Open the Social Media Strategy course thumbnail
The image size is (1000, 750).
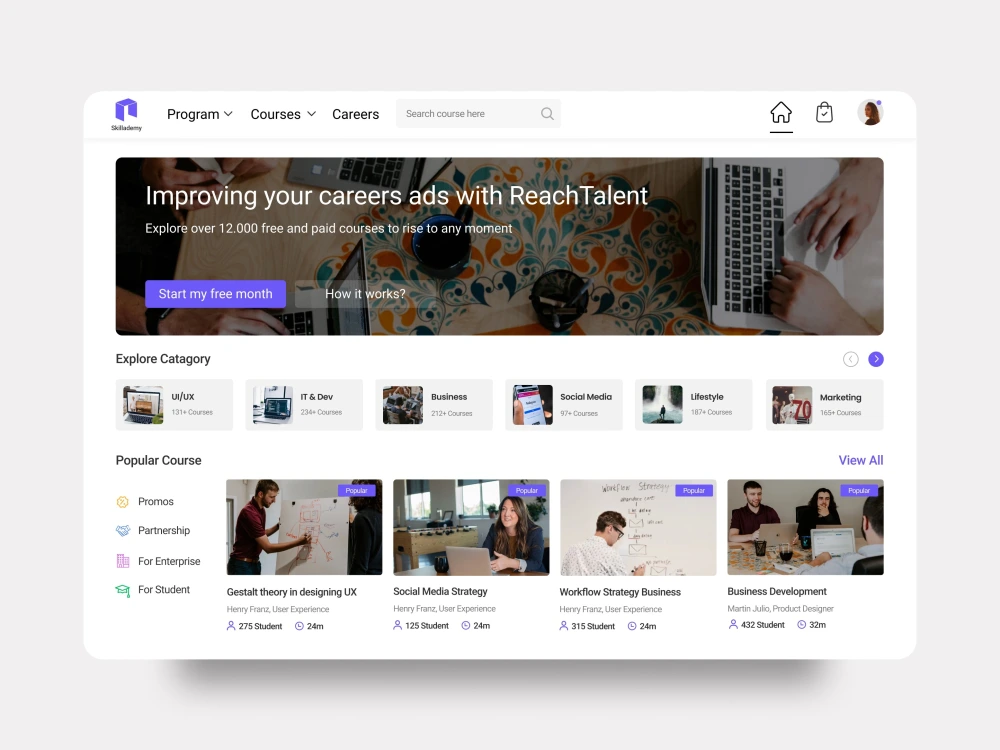tap(470, 527)
